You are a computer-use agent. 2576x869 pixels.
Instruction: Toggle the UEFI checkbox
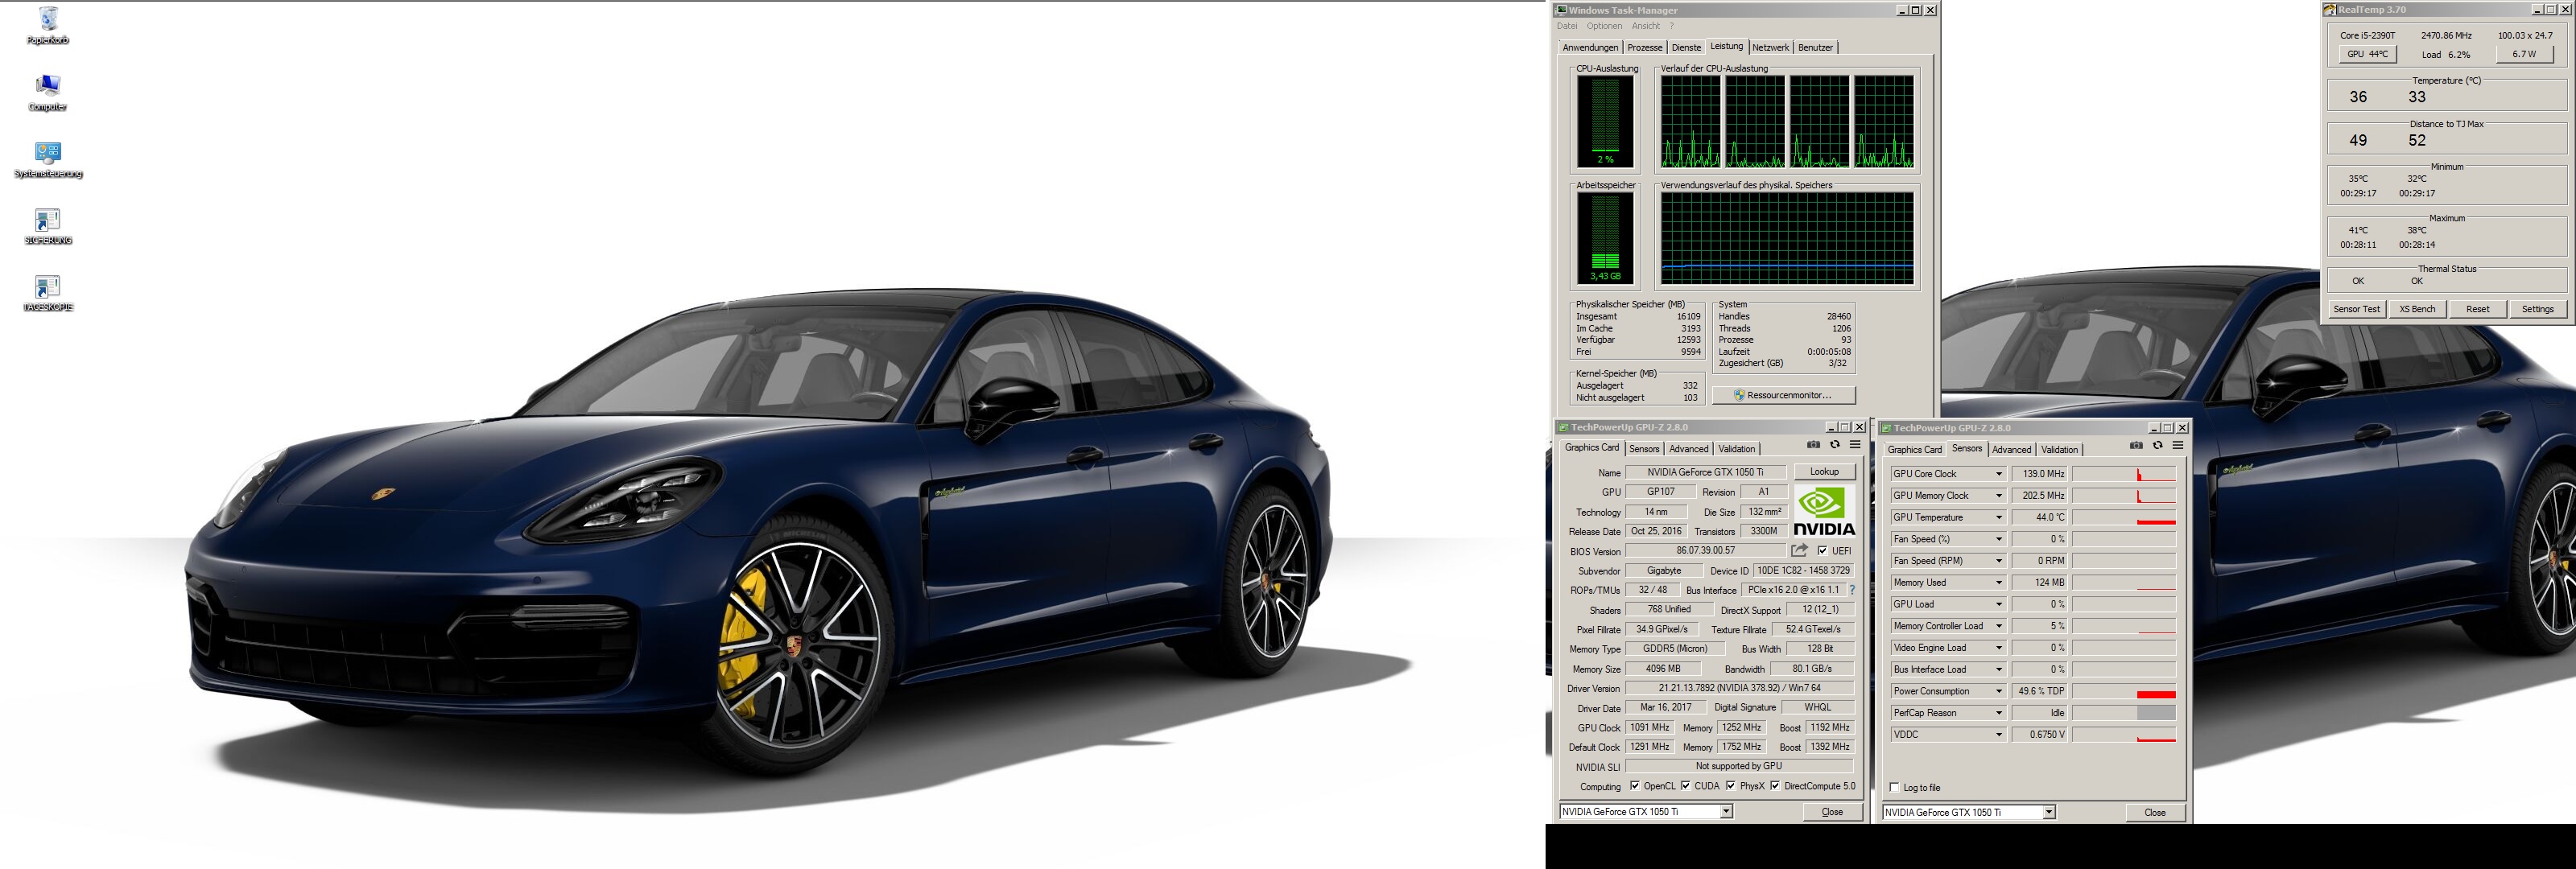1822,550
